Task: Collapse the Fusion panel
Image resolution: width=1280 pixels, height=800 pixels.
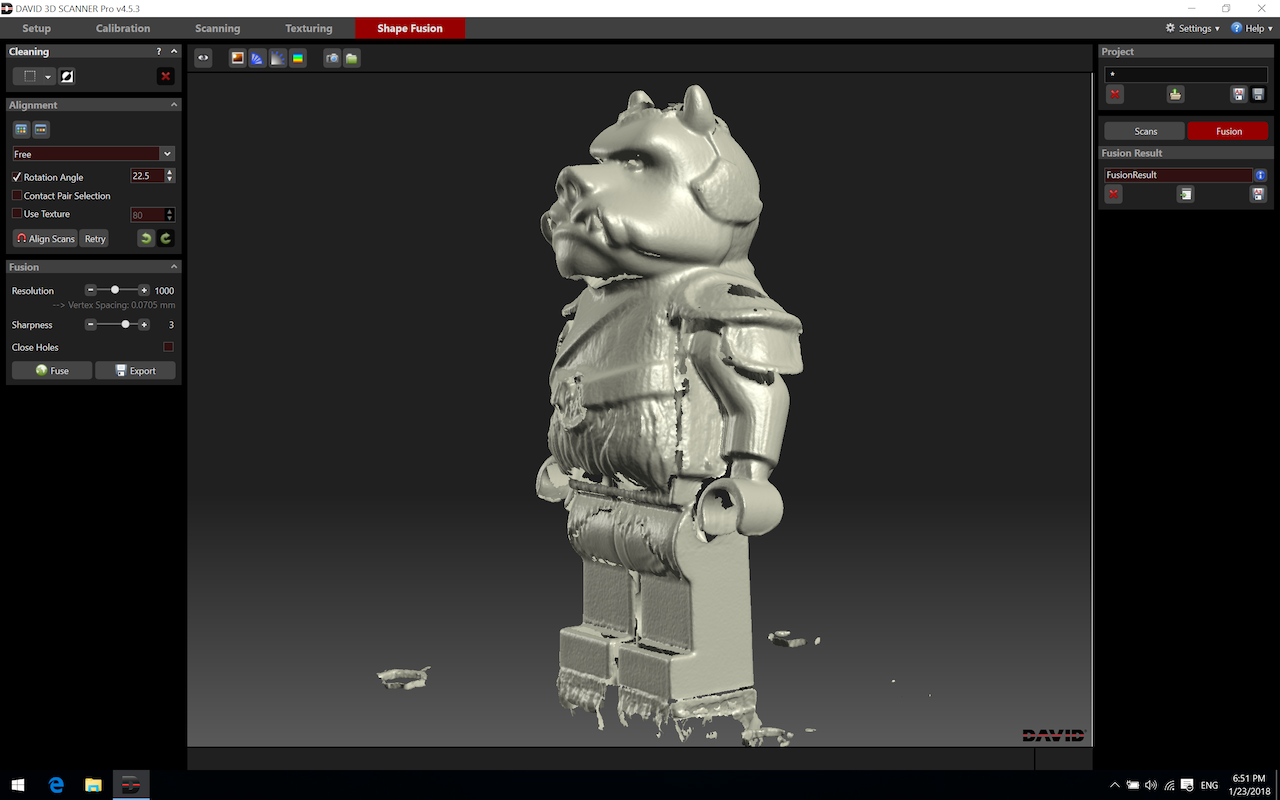Action: point(174,267)
